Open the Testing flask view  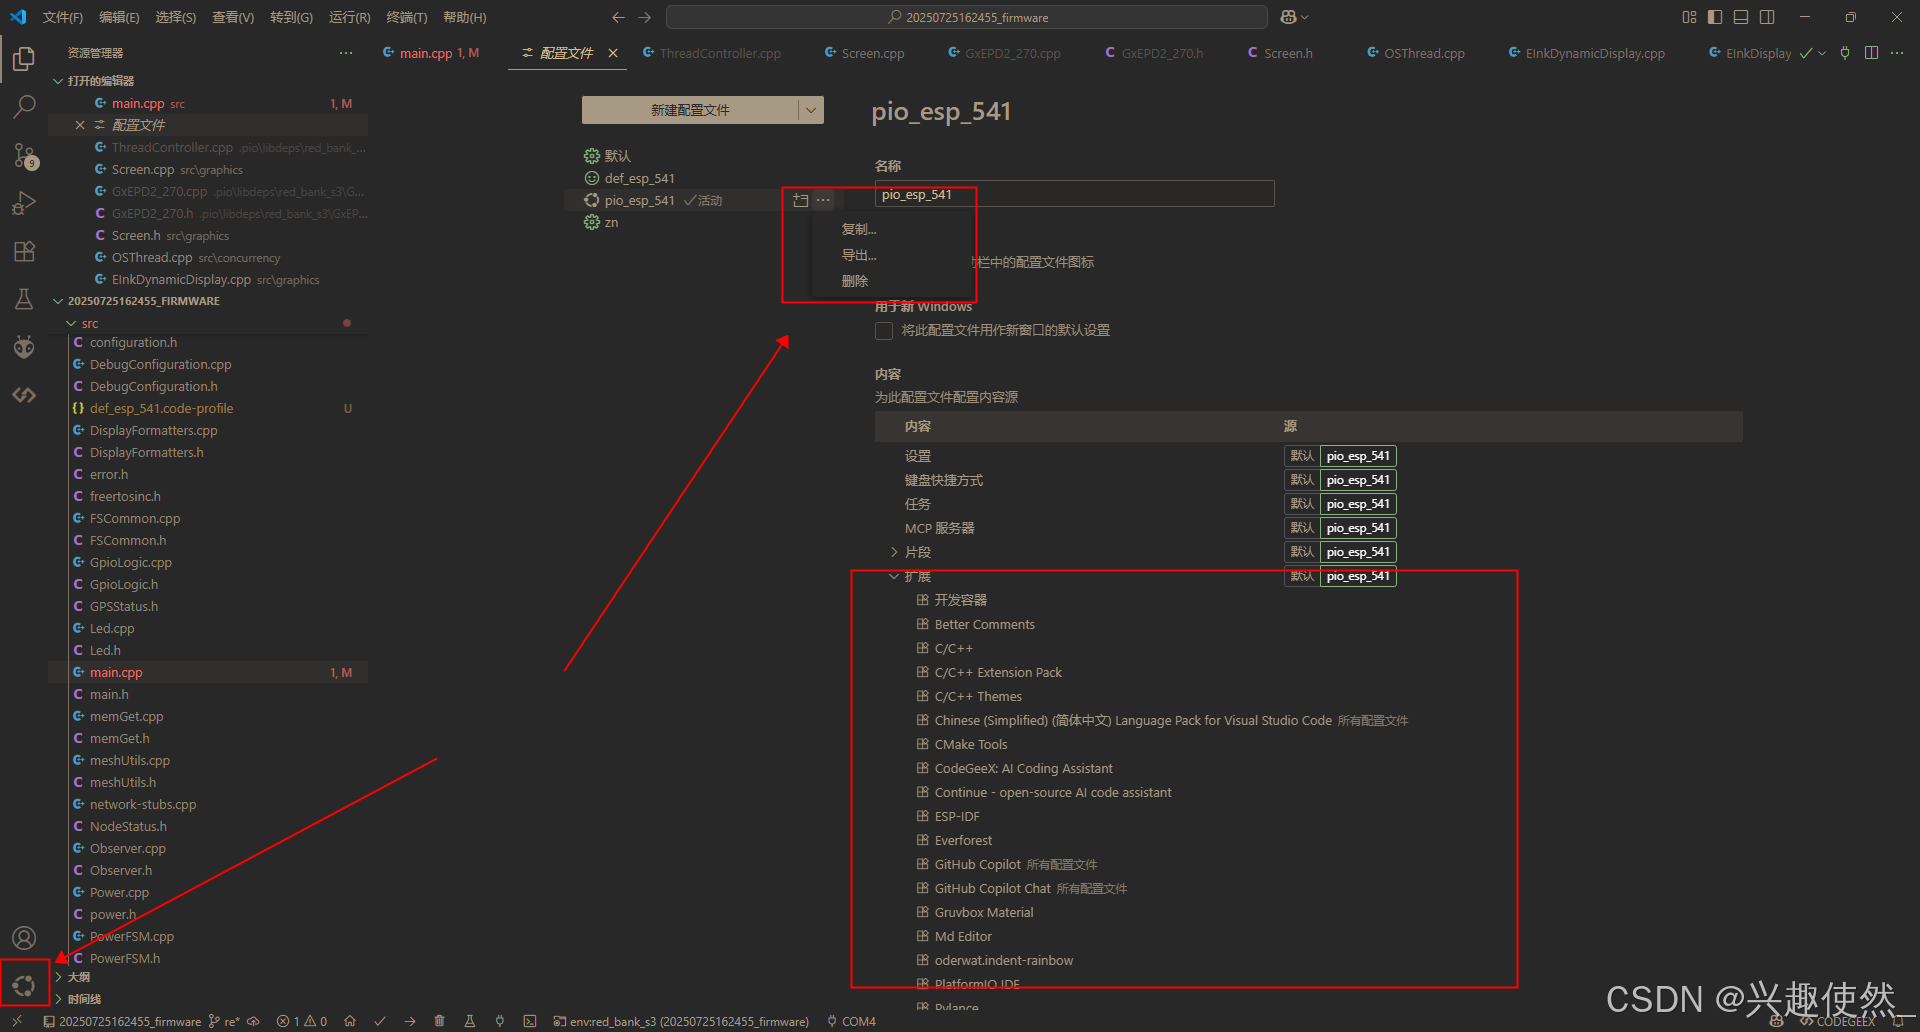(24, 299)
